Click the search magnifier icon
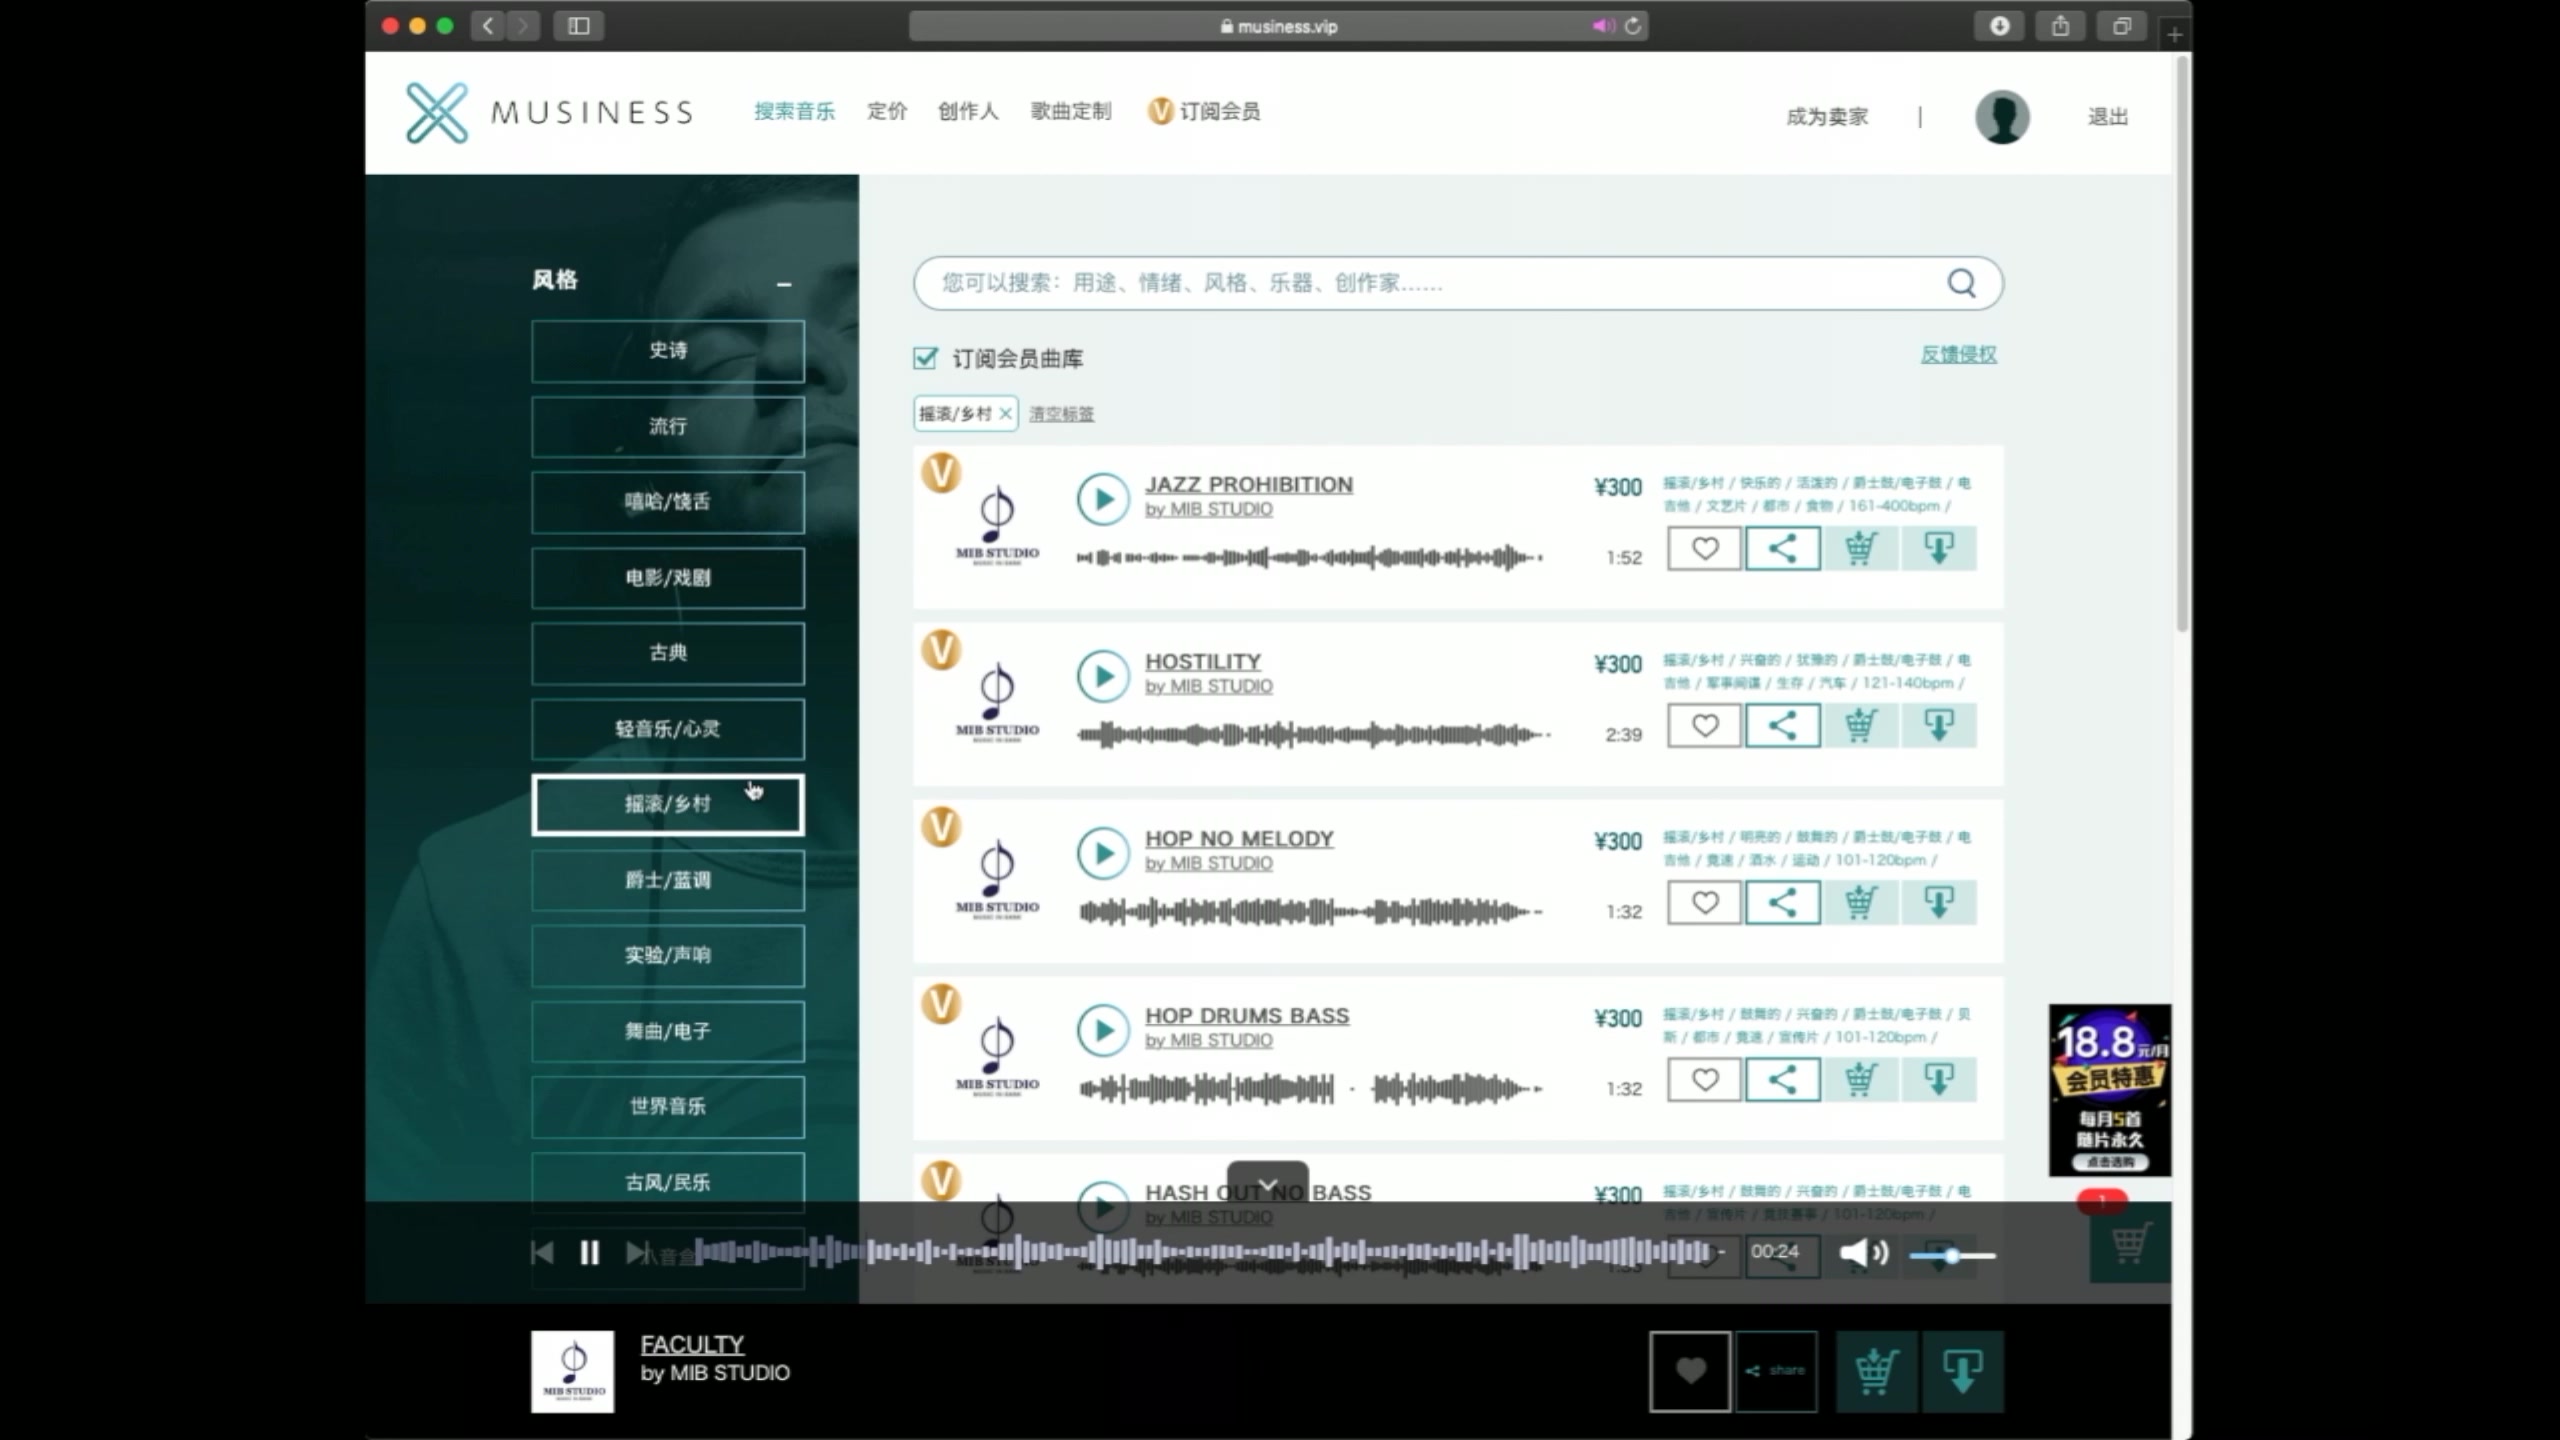Viewport: 2560px width, 1440px height. point(1961,283)
